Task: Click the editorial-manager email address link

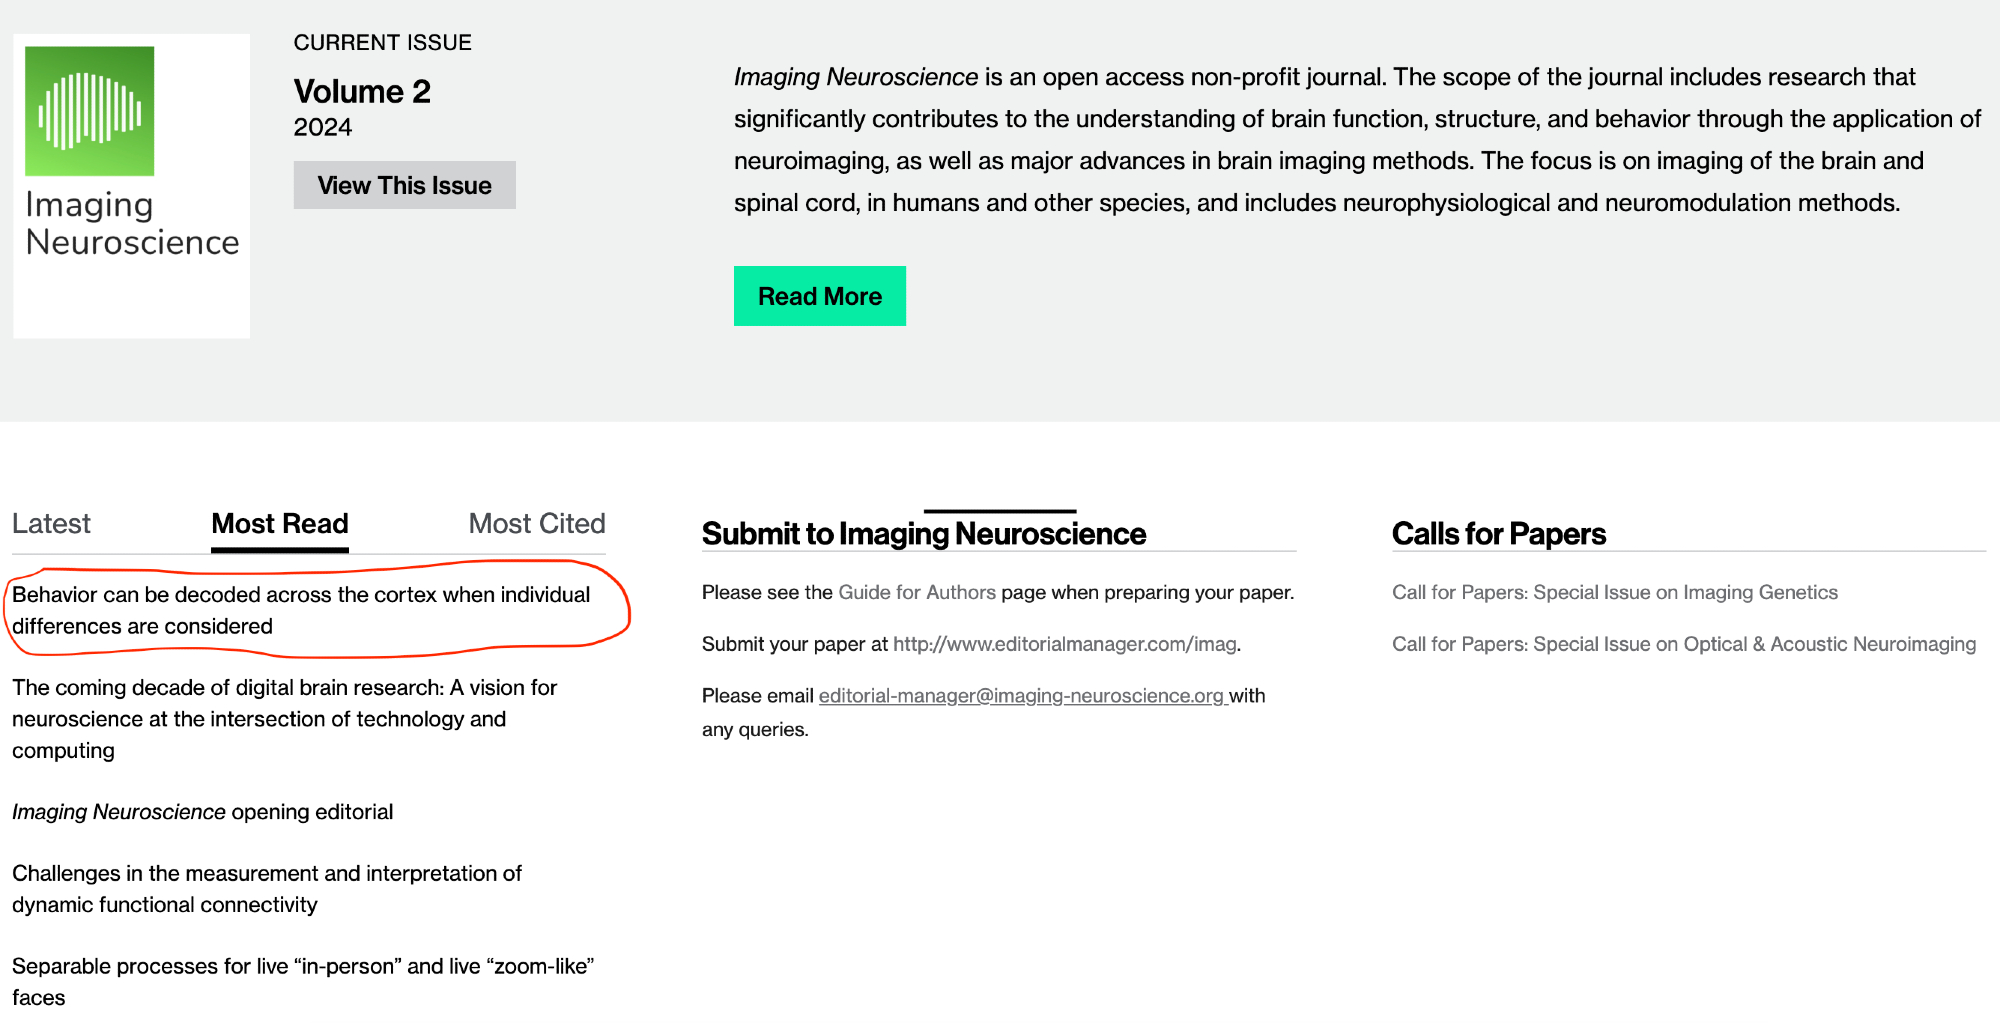Action: click(x=1021, y=696)
